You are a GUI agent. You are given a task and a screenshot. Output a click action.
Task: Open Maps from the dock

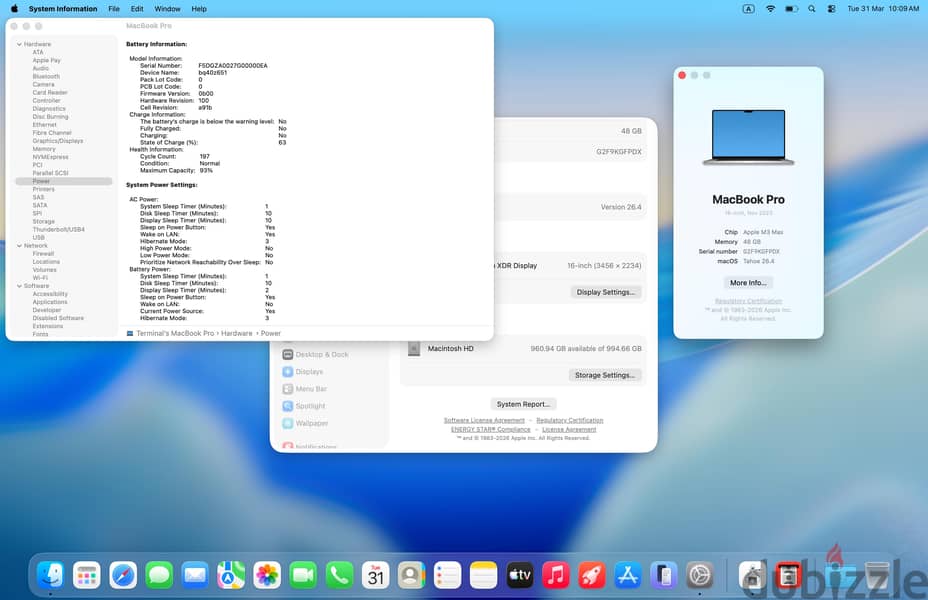(x=231, y=575)
